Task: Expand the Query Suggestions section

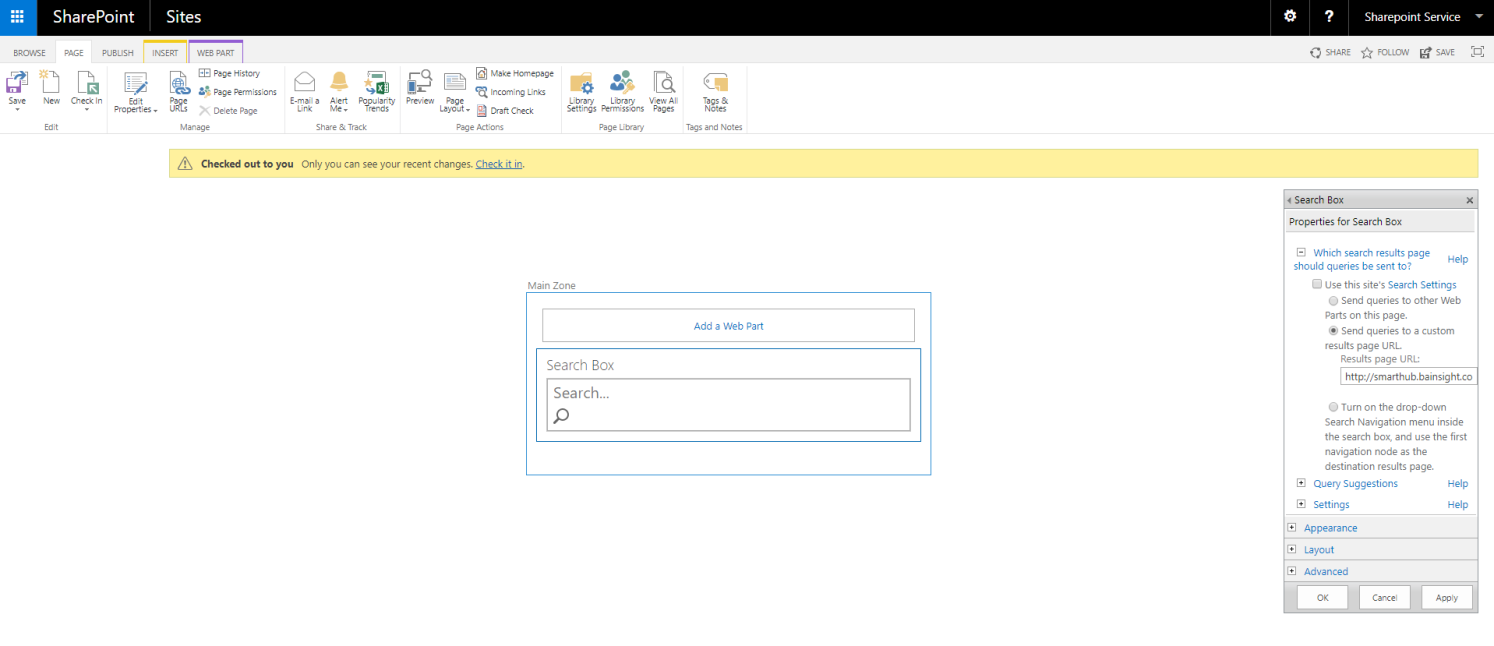Action: (1301, 484)
